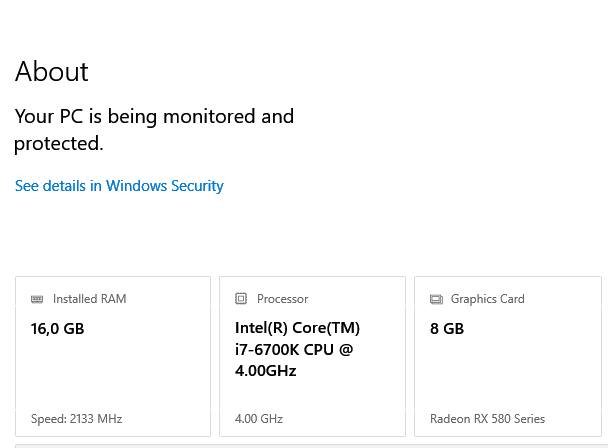Click the Installed RAM memory icon
Viewport: 608px width, 448px height.
(x=37, y=299)
